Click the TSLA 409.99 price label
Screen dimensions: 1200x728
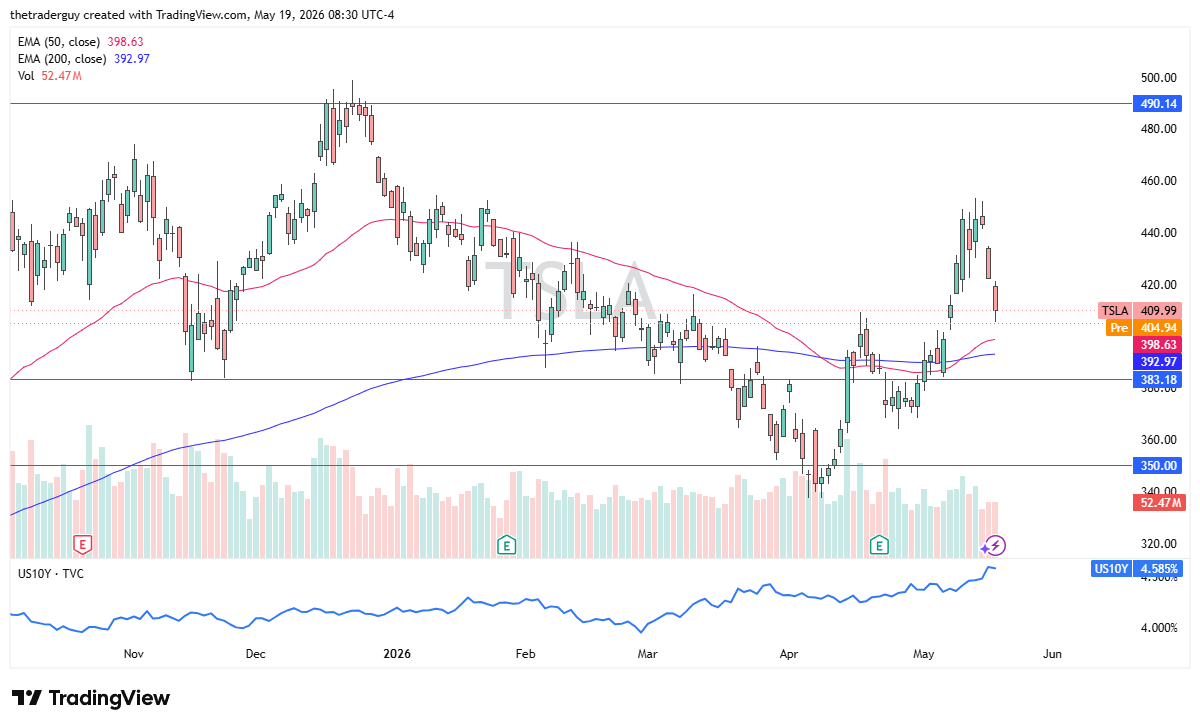click(x=1141, y=310)
